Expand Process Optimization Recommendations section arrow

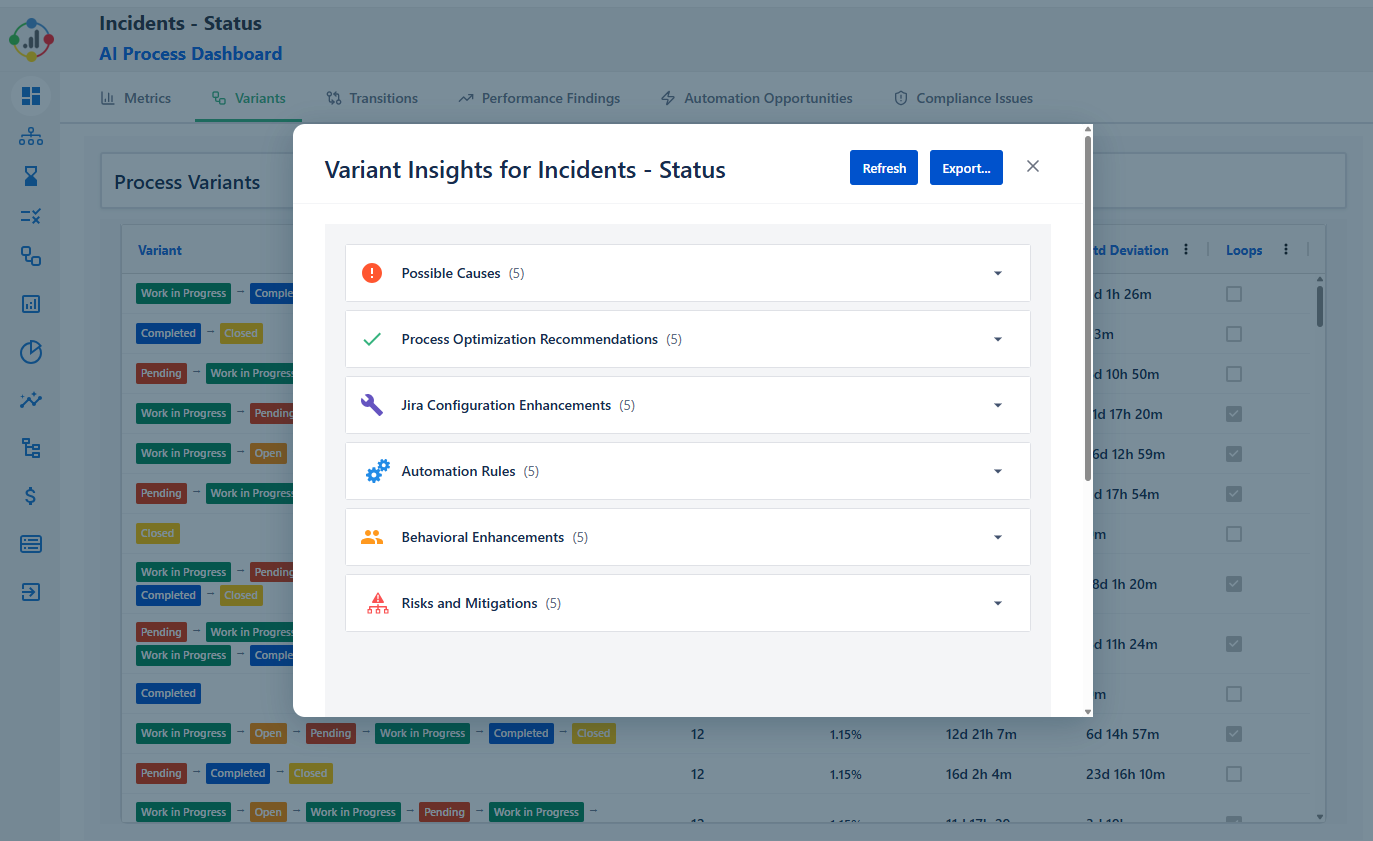coord(997,339)
